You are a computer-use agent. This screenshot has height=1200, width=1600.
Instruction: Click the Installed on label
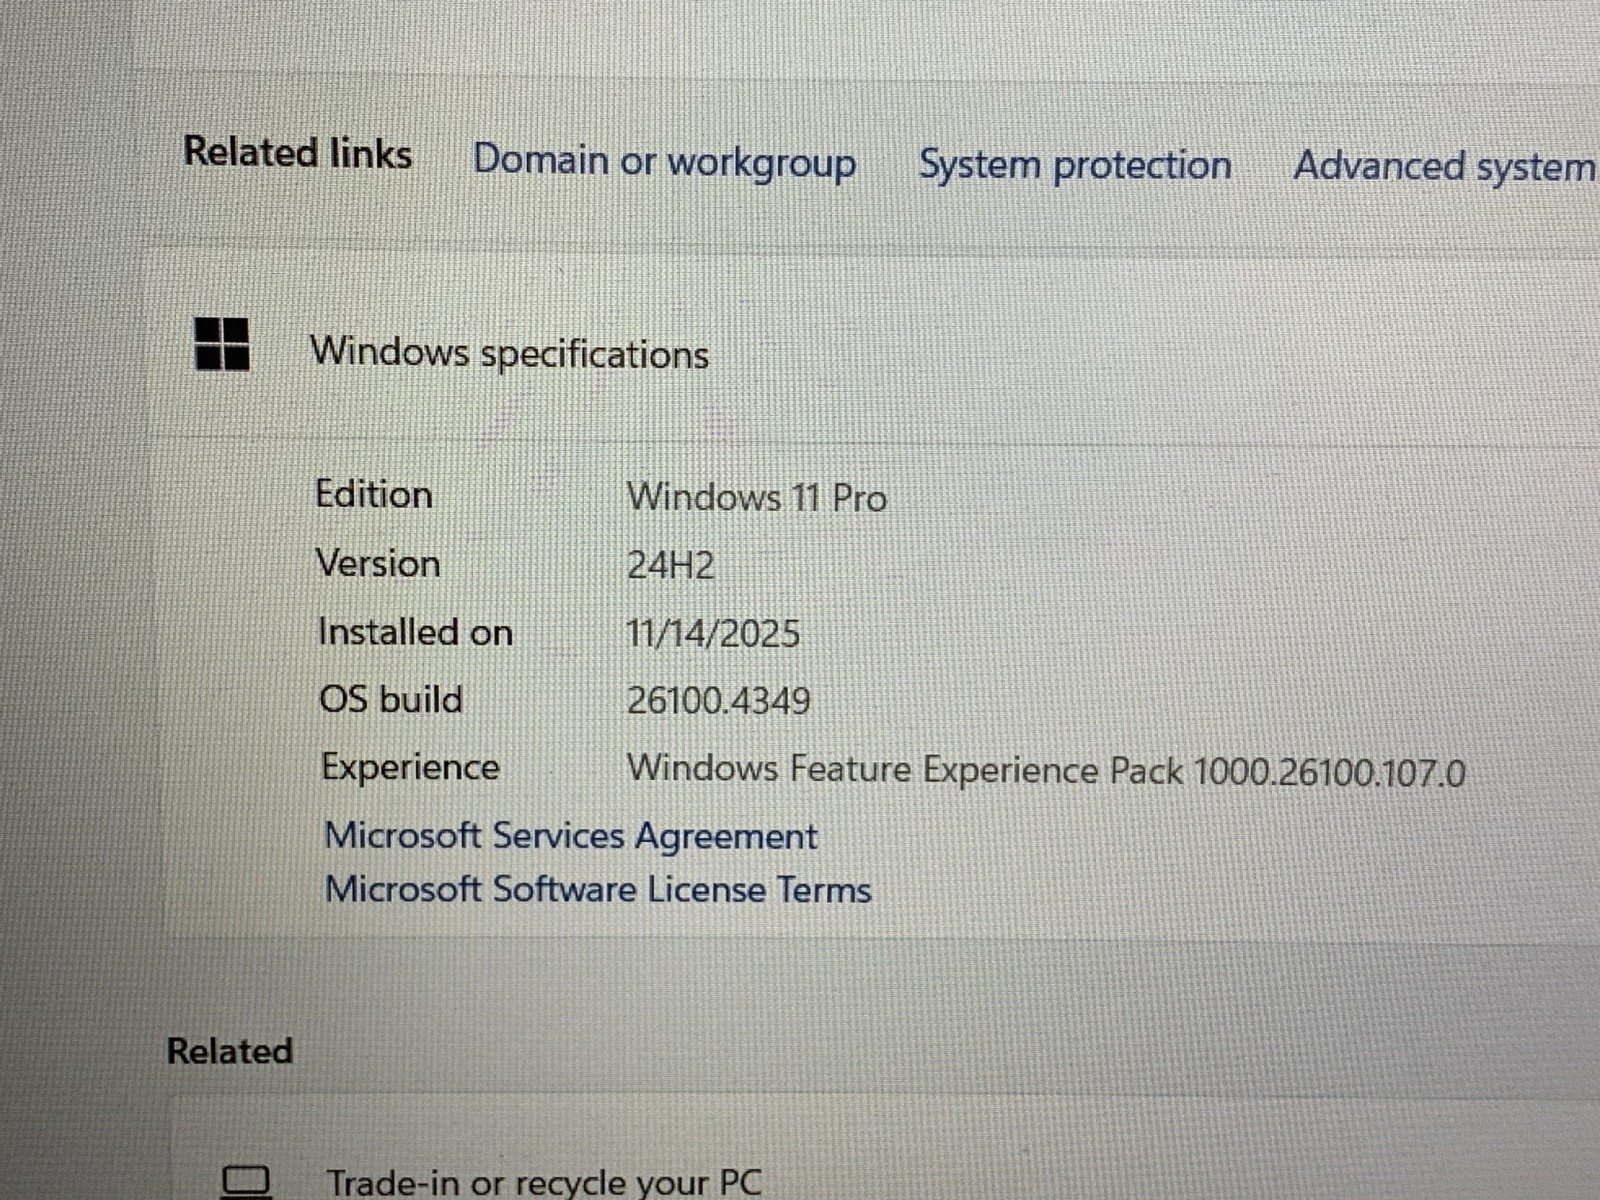click(x=415, y=632)
